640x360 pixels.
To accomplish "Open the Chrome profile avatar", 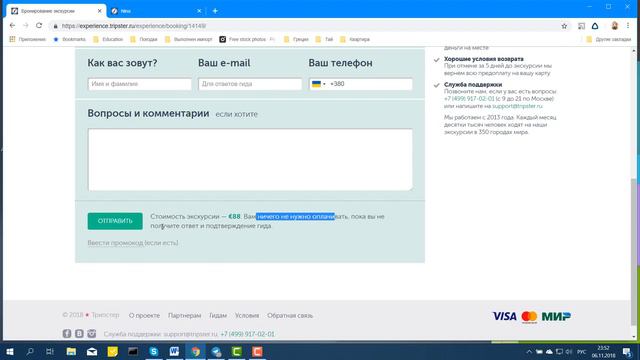I will point(614,26).
